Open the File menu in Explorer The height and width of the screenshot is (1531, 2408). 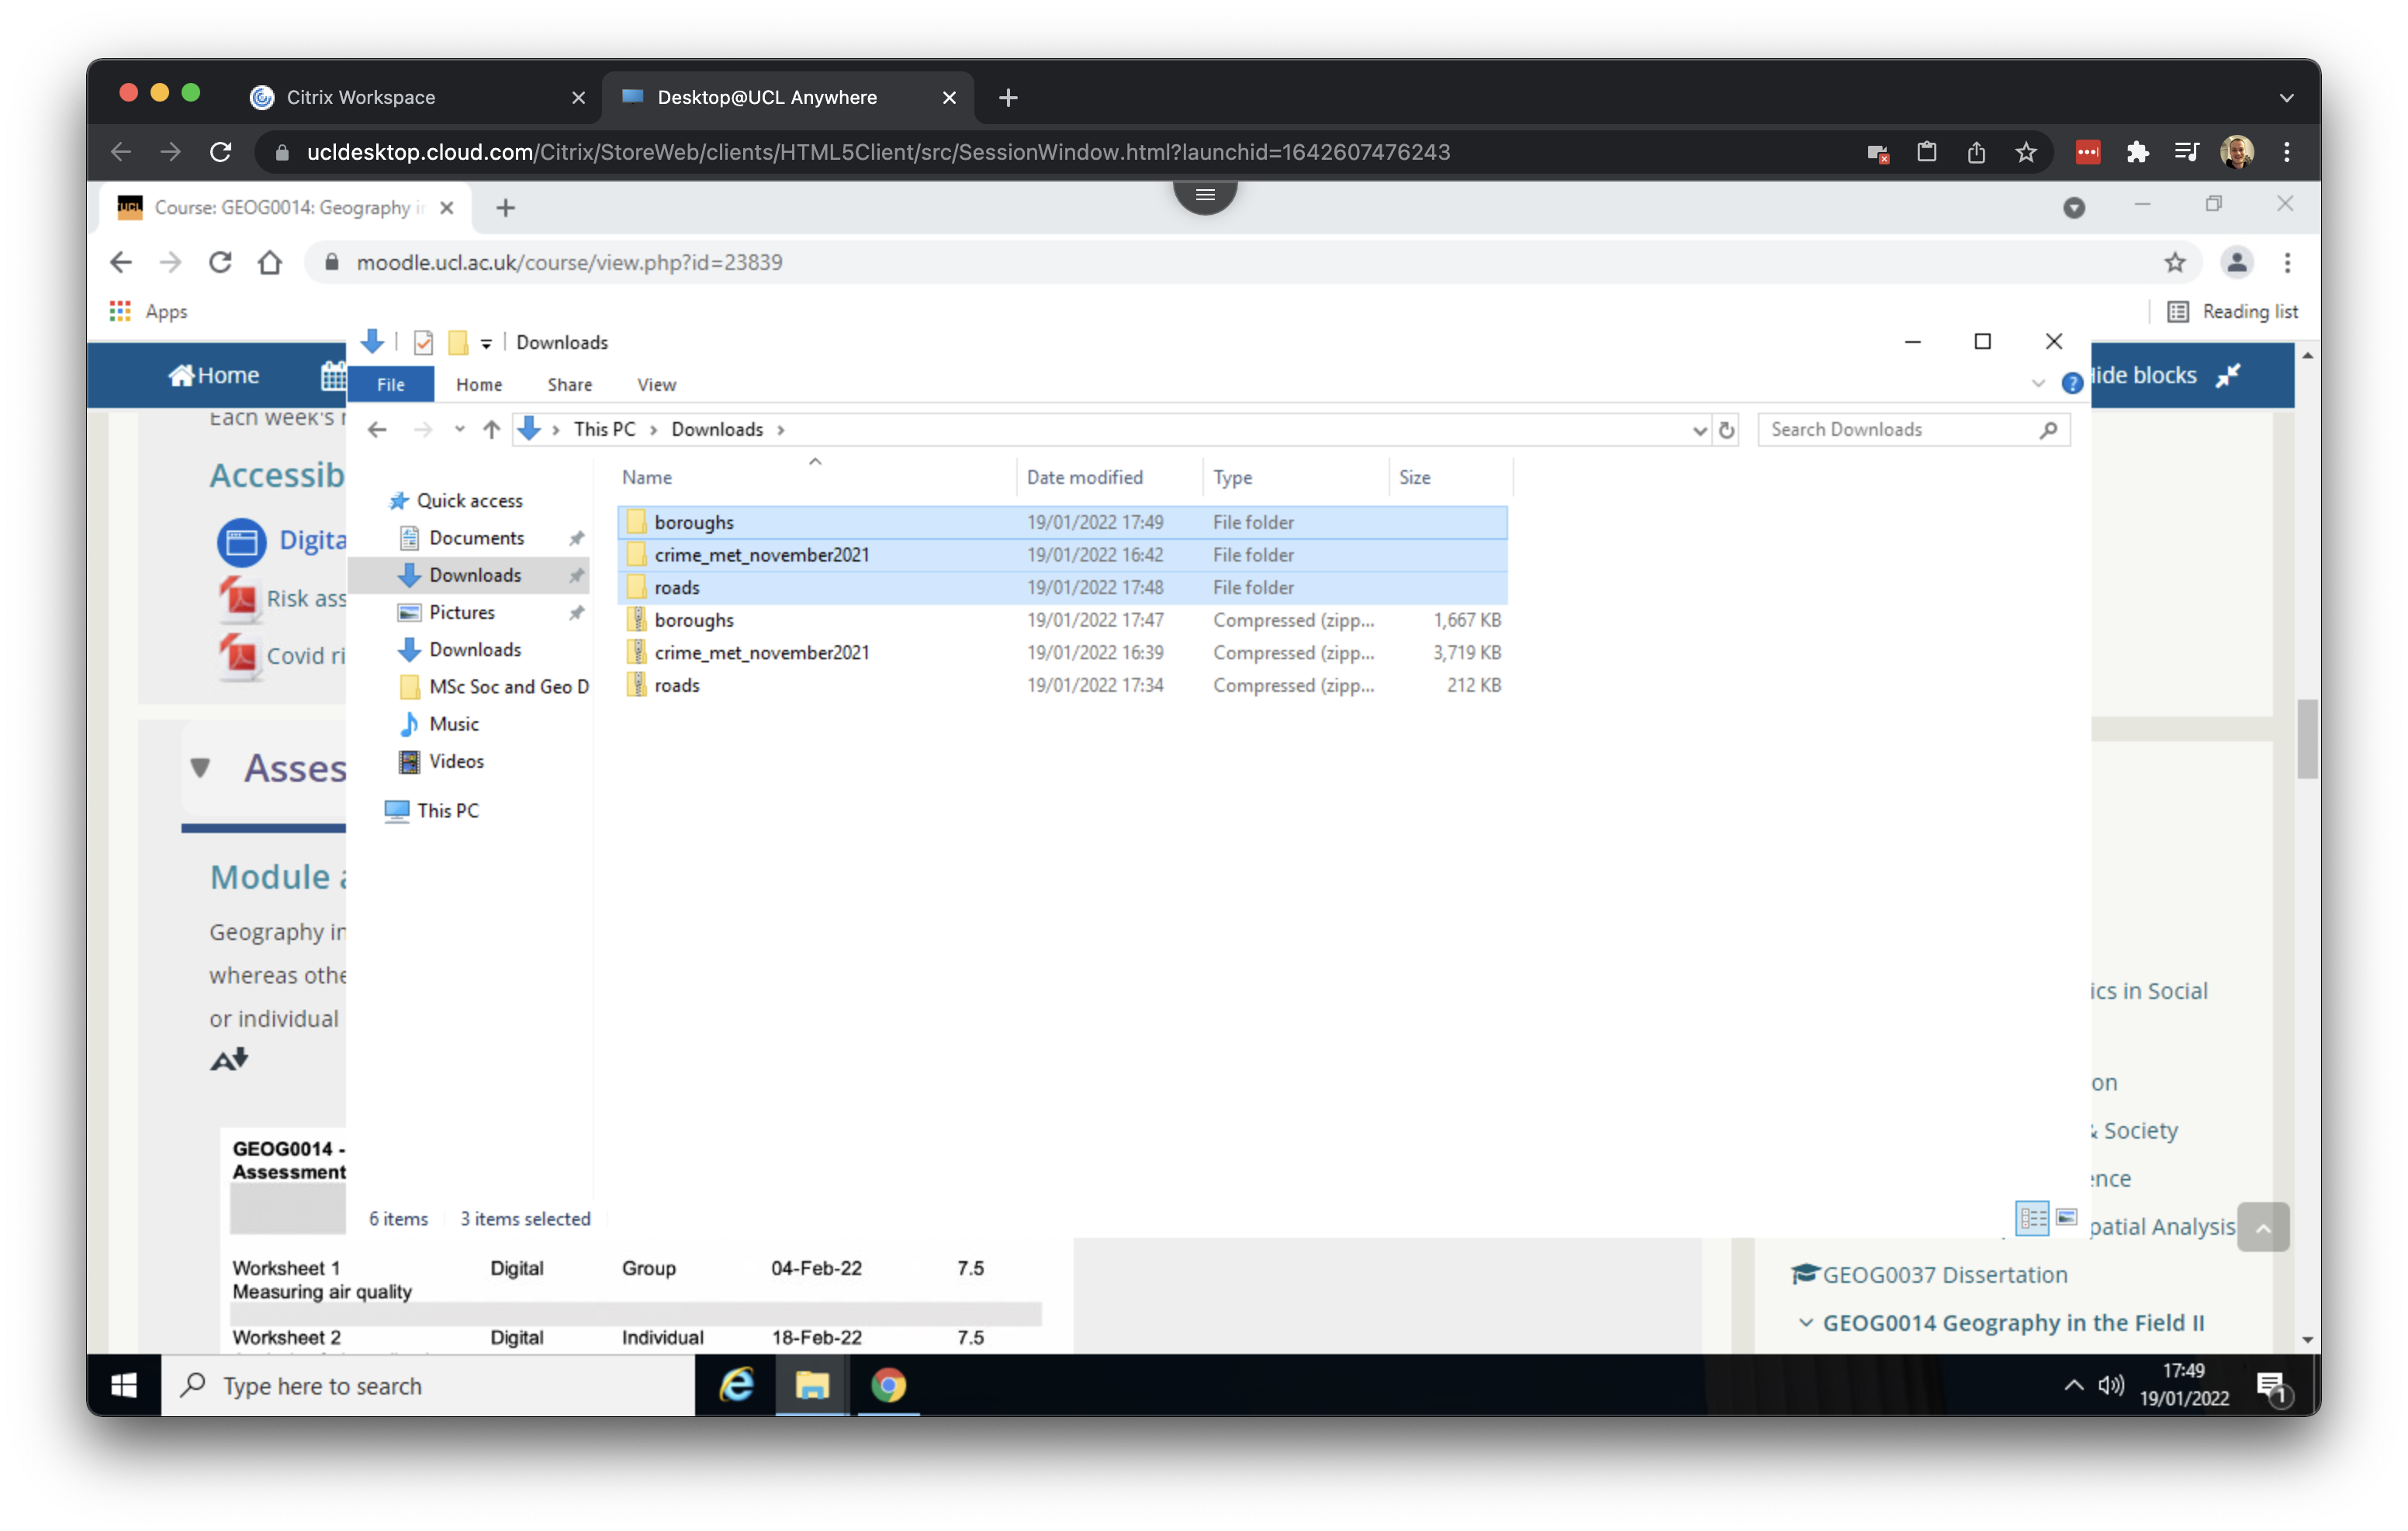coord(390,384)
